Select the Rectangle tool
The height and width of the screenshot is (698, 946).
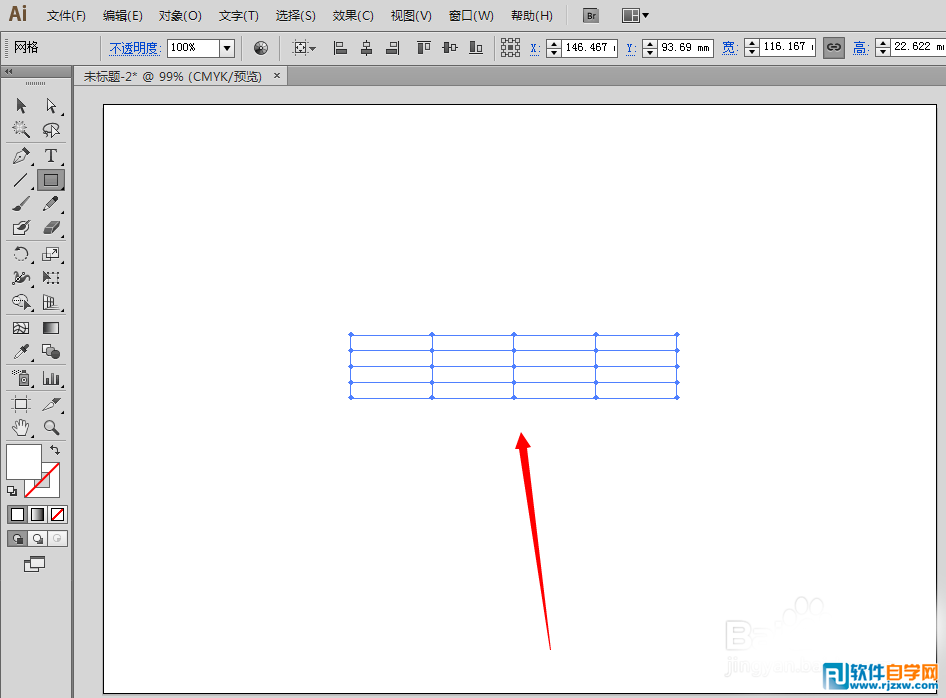(x=51, y=180)
